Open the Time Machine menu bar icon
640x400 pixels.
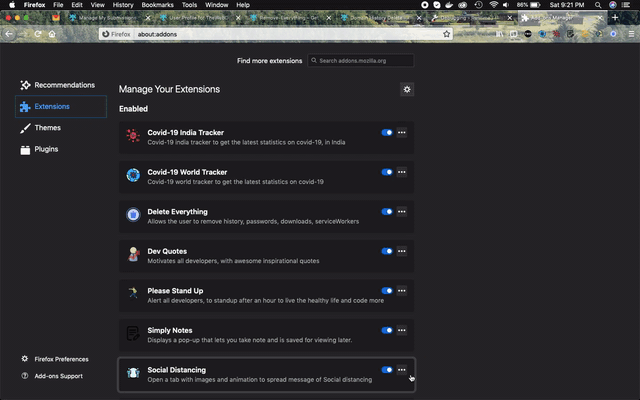[479, 5]
